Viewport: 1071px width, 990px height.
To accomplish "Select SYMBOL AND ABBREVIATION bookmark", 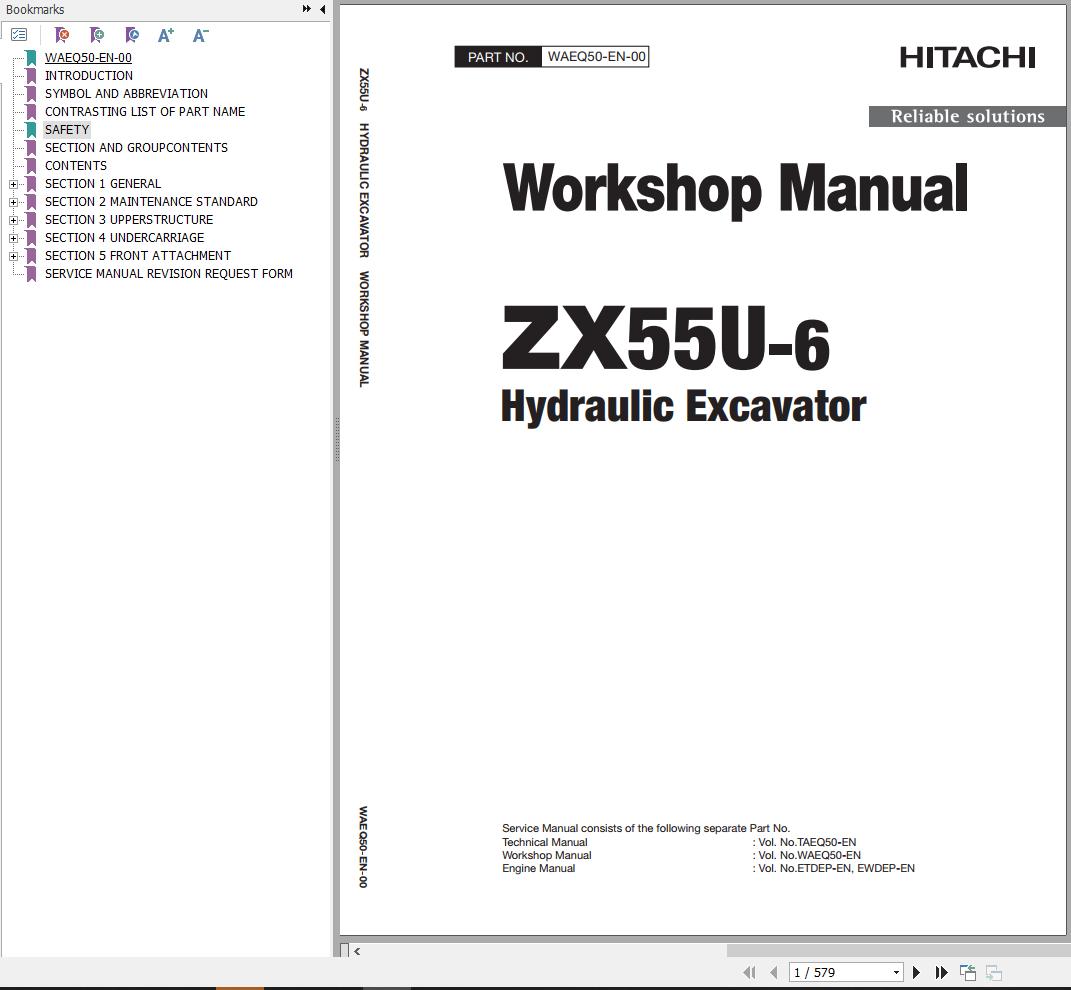I will tap(126, 94).
